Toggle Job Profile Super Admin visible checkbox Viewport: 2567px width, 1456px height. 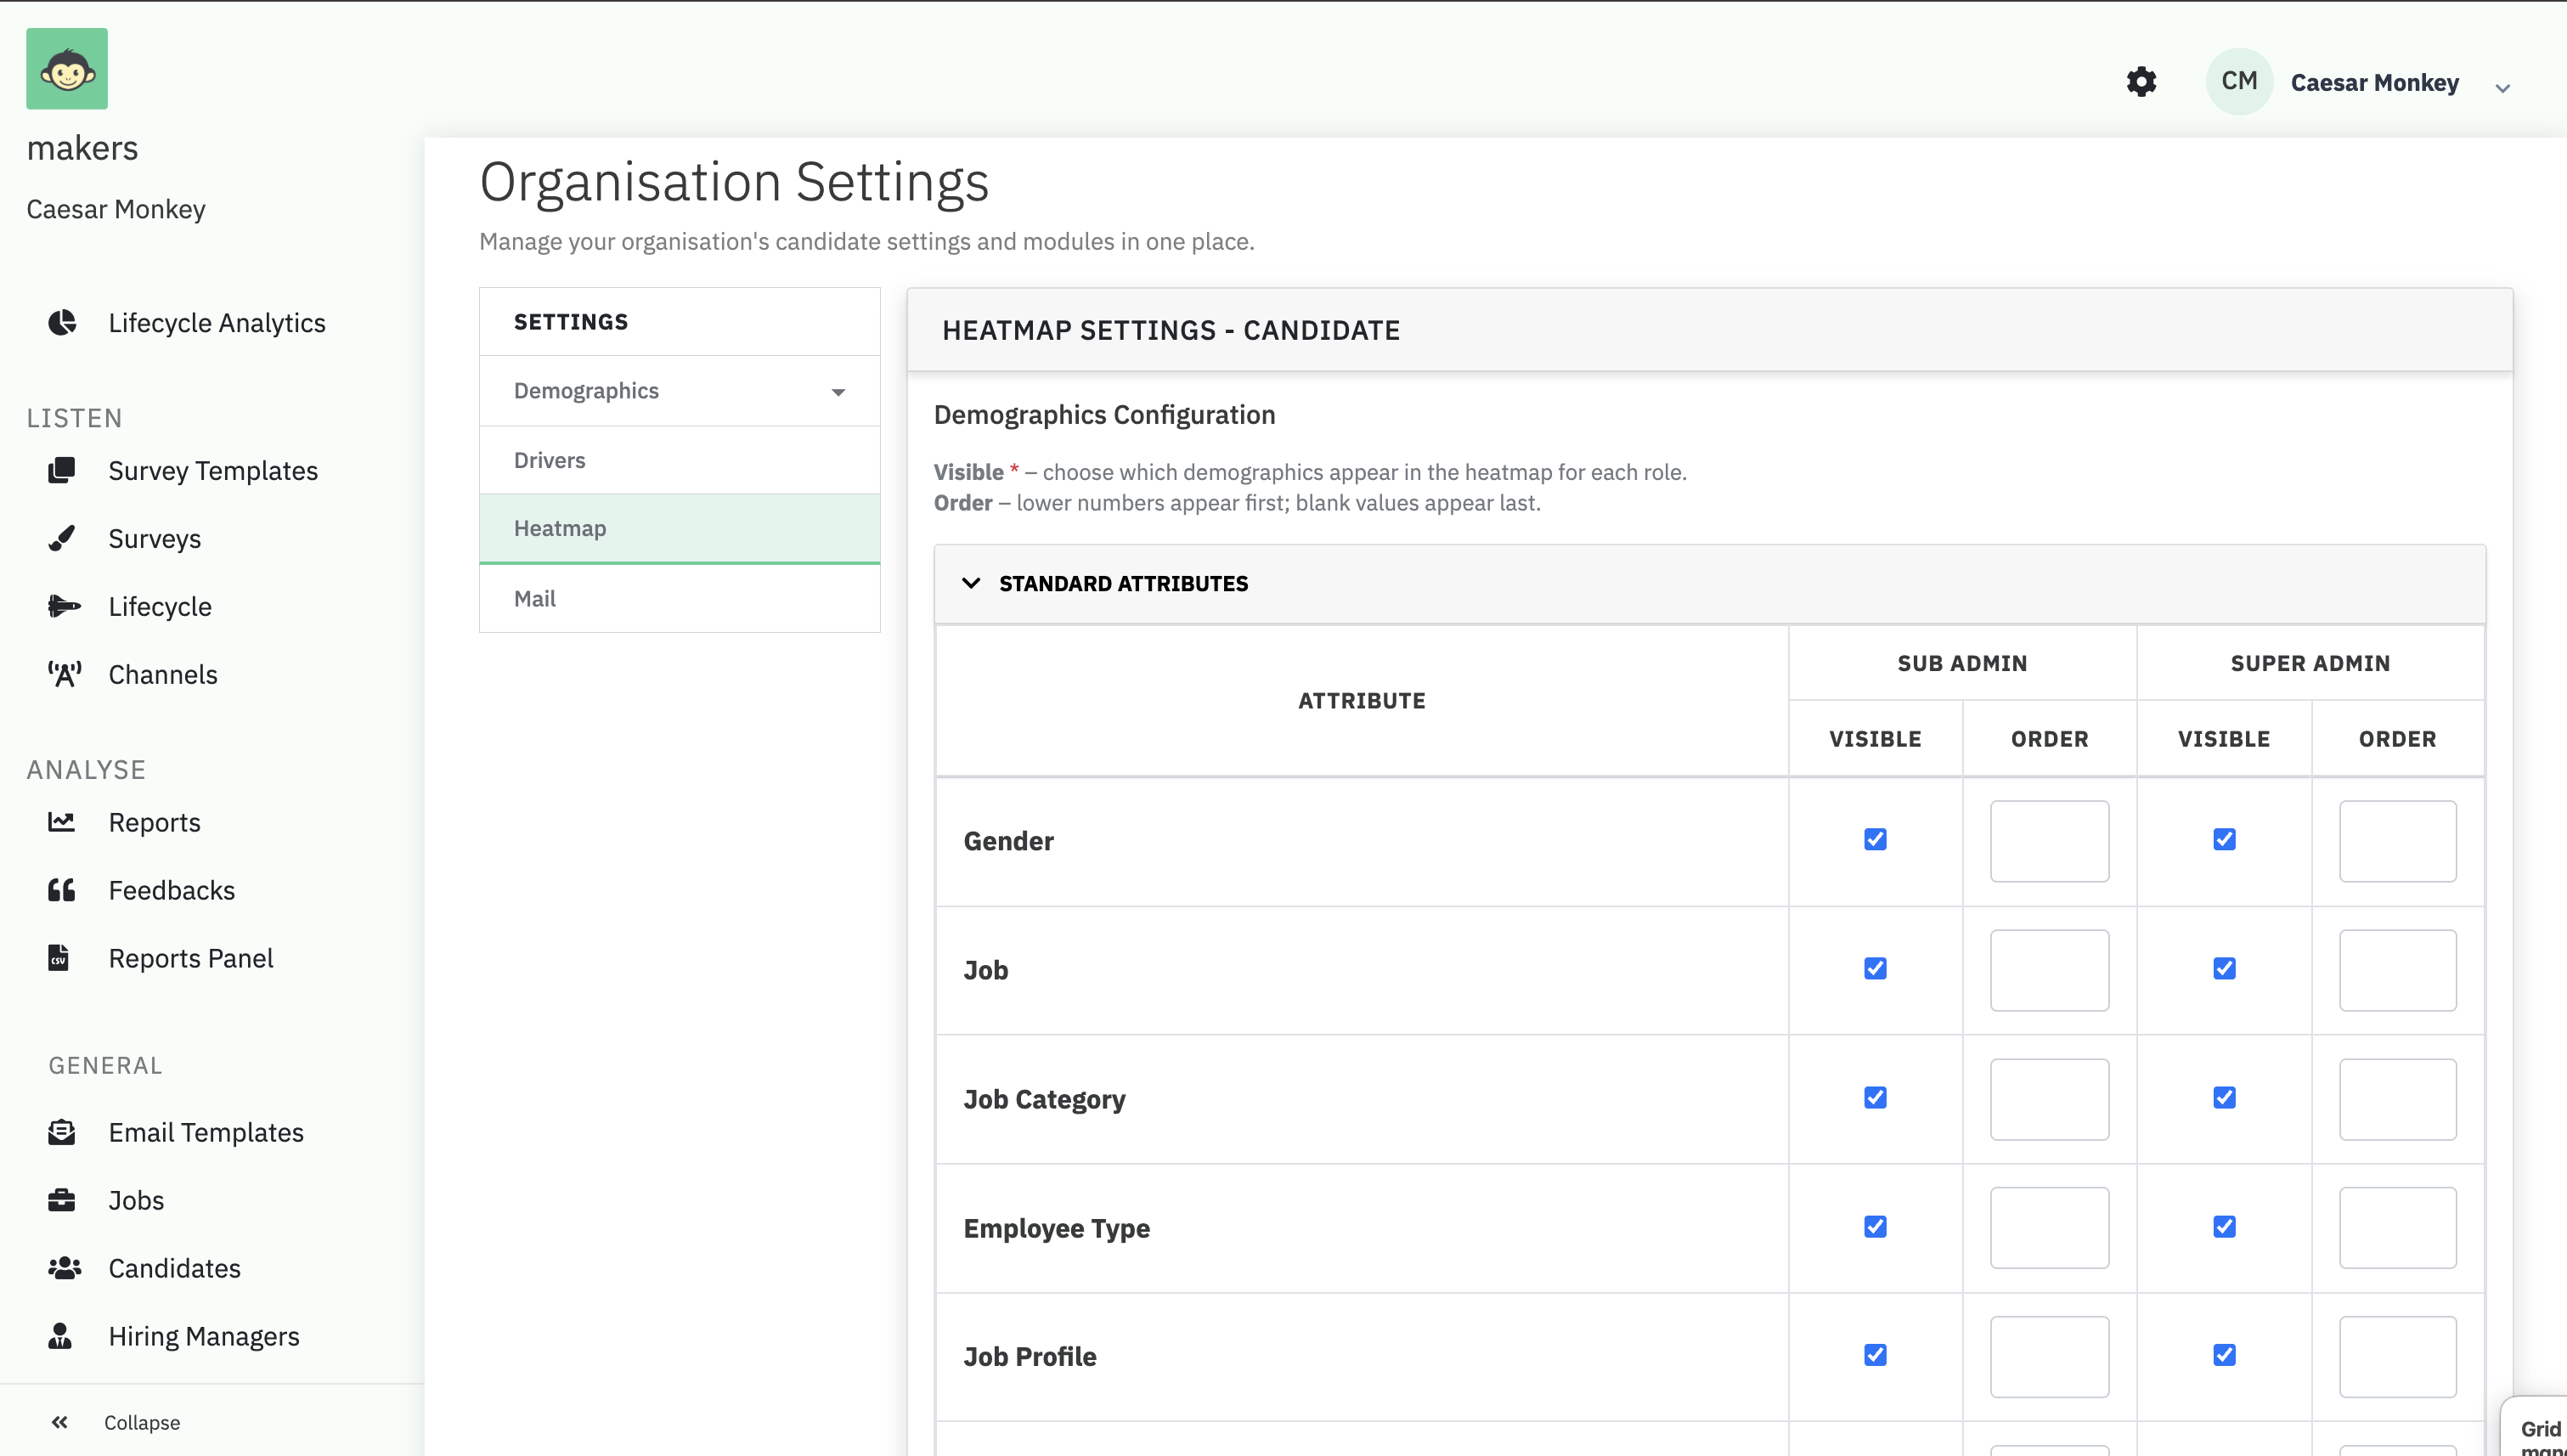point(2224,1355)
